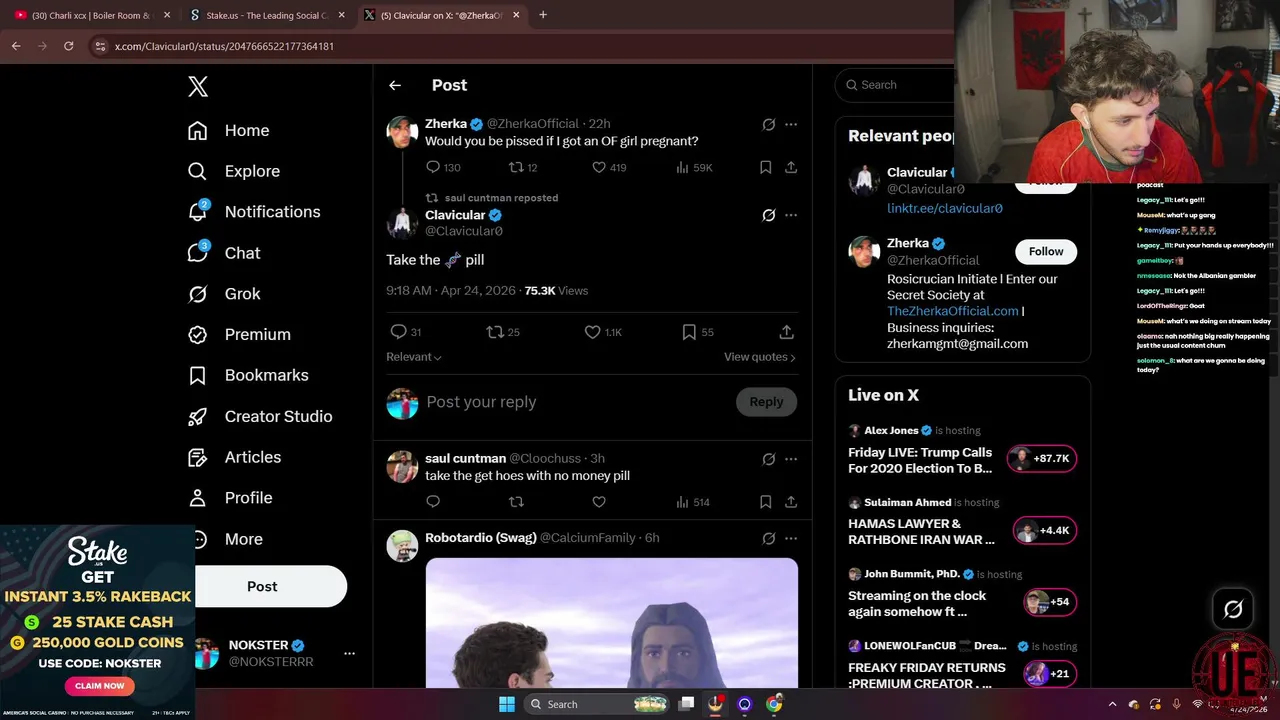This screenshot has height=720, width=1280.
Task: Repost Clavicular's post with 25 reposts
Action: point(503,332)
